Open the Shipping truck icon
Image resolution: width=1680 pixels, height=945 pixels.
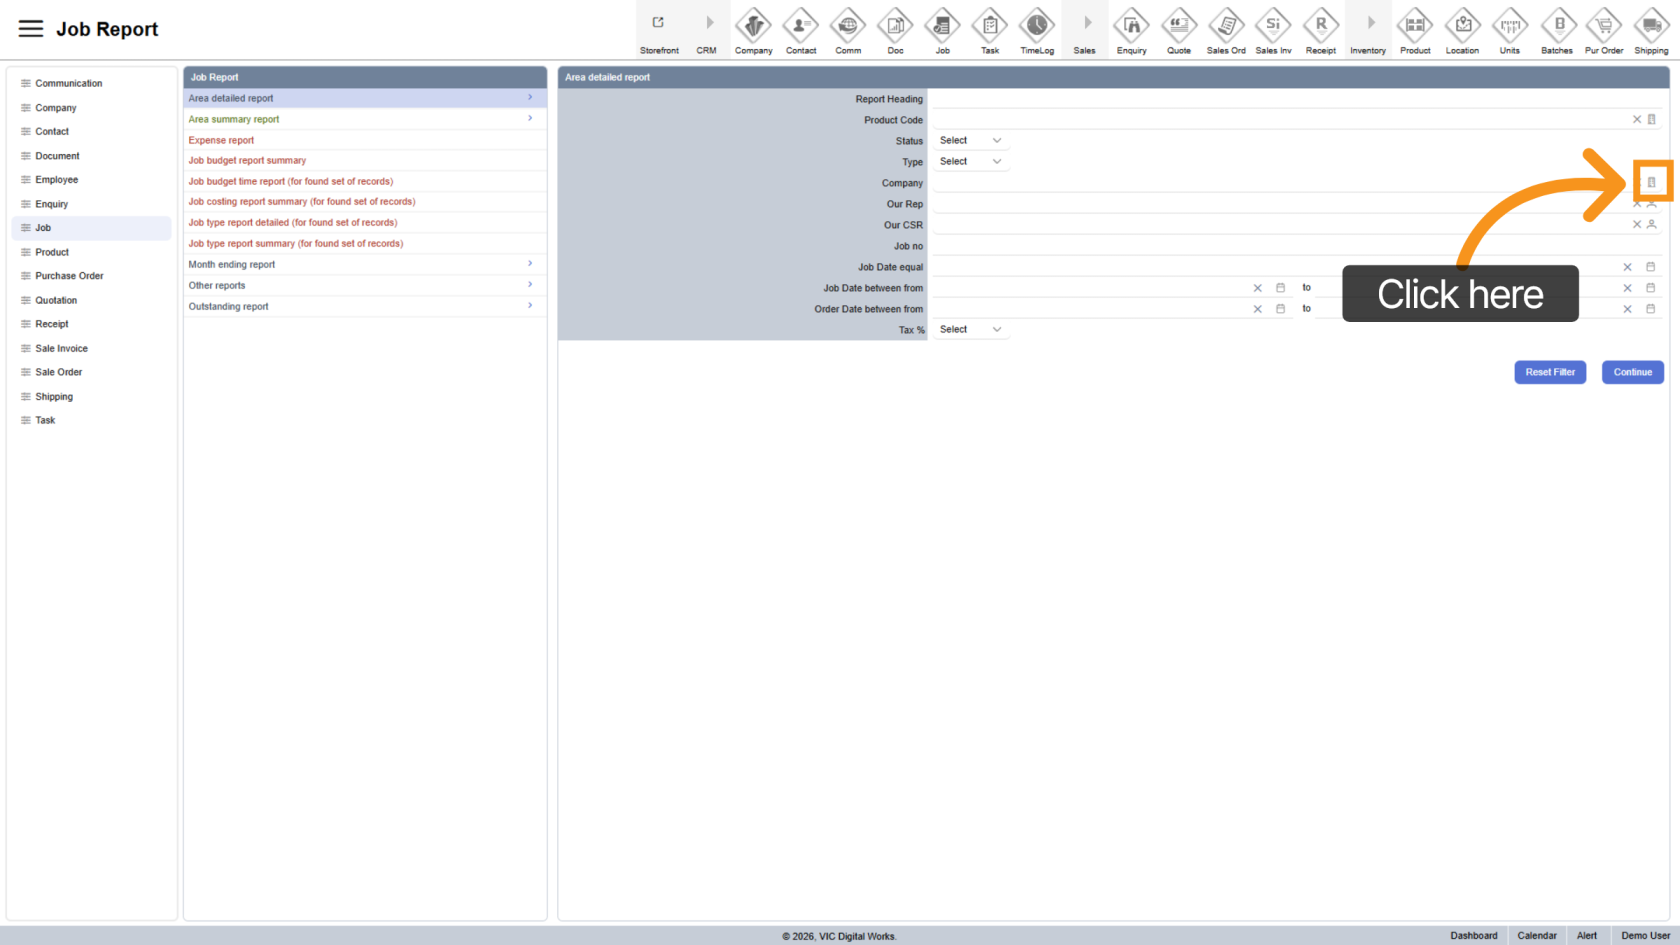coord(1650,26)
